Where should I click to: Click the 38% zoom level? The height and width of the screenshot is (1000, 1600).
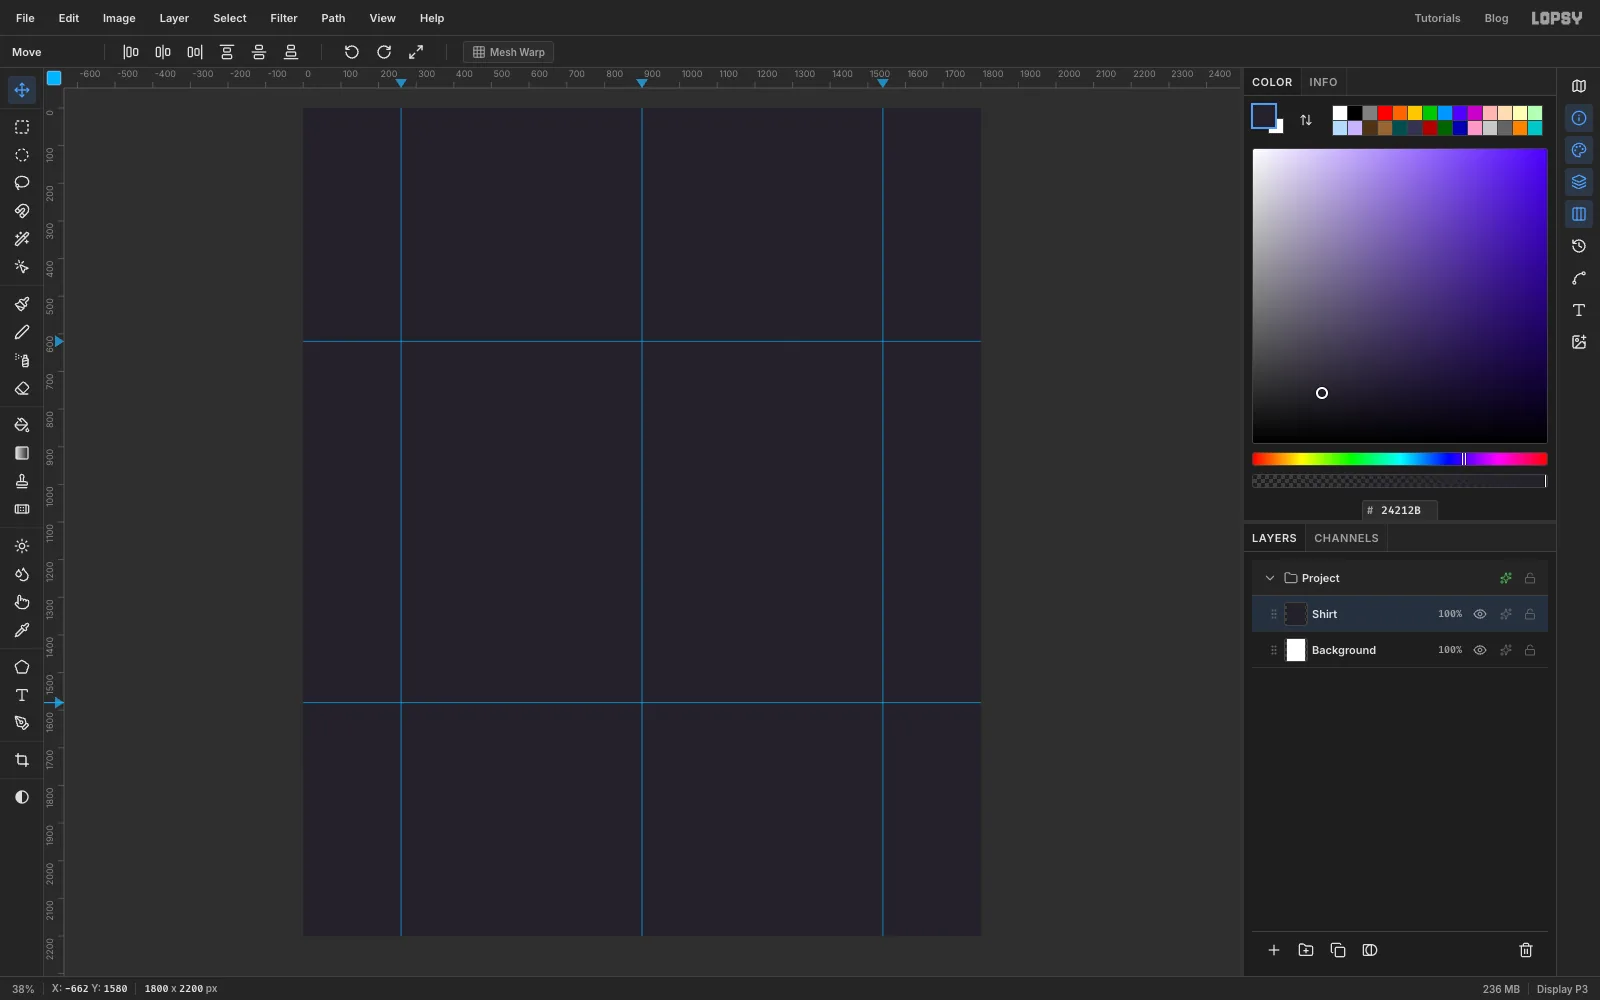click(23, 989)
